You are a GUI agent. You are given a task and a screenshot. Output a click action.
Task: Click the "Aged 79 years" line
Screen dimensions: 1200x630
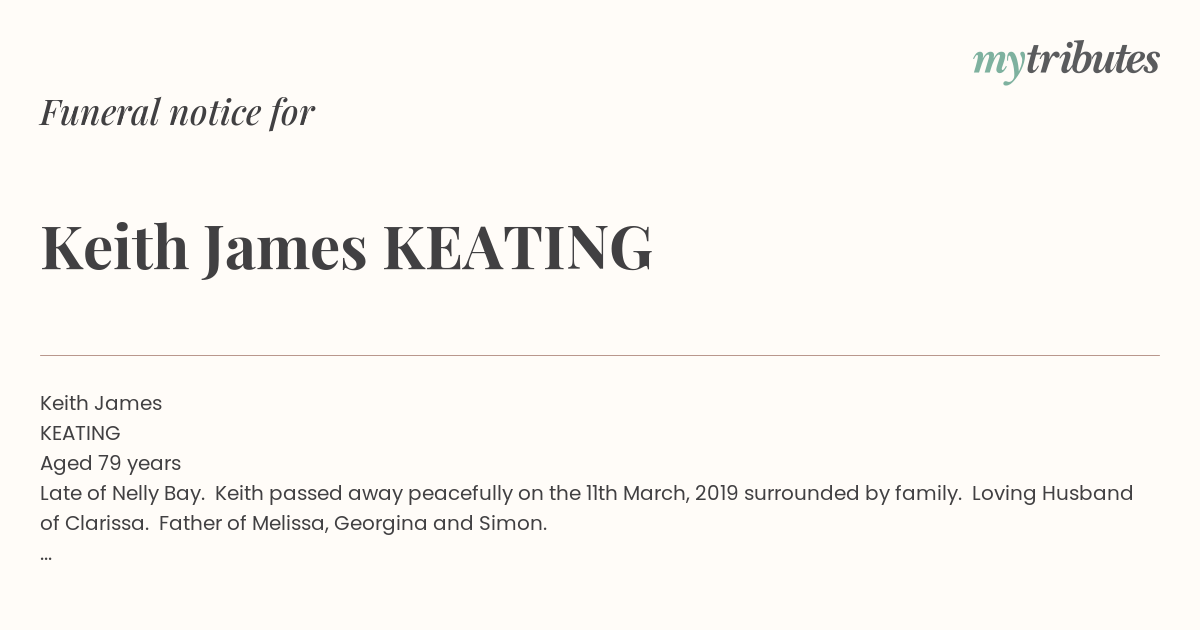(110, 463)
